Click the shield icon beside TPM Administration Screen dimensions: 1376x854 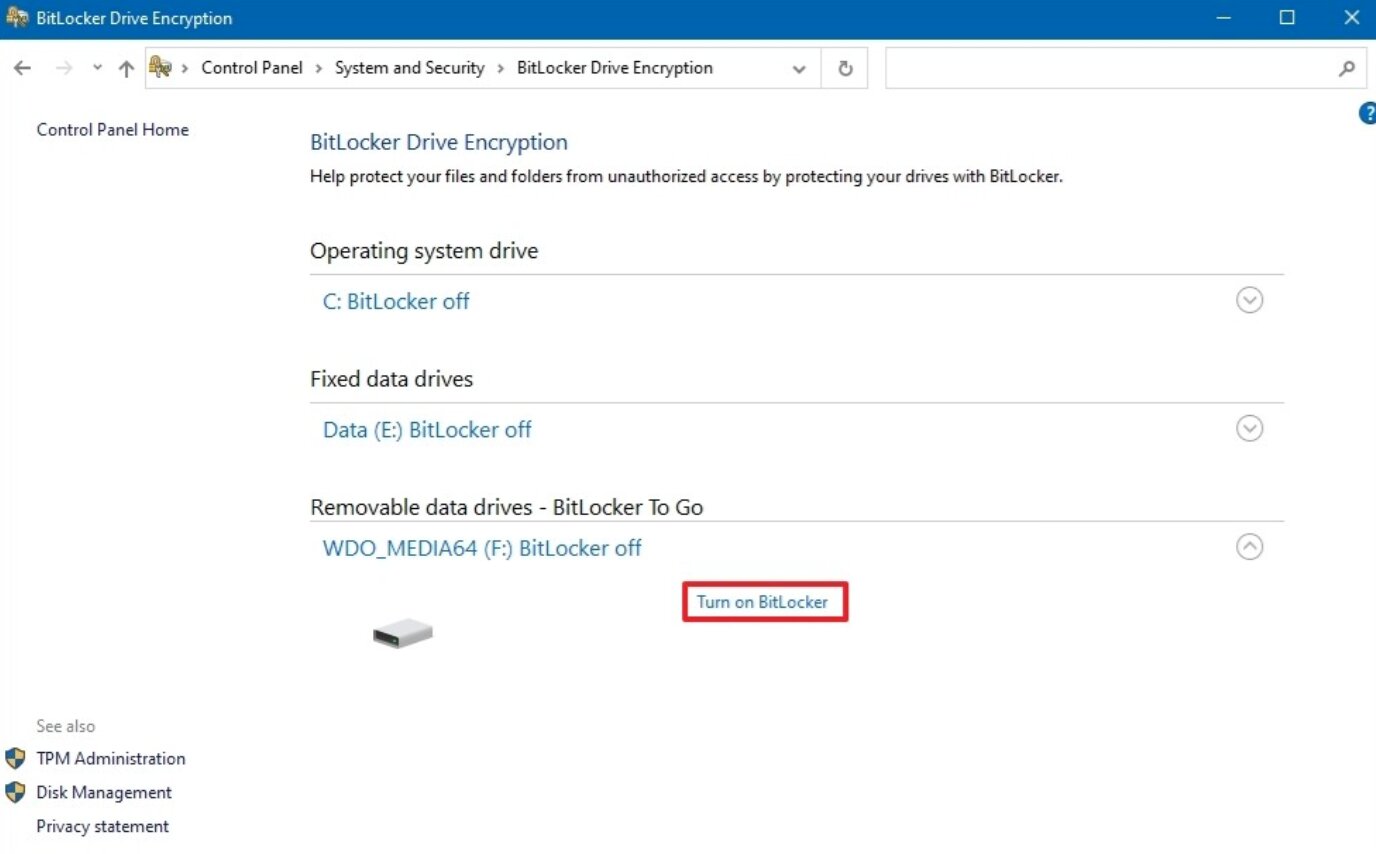[15, 758]
